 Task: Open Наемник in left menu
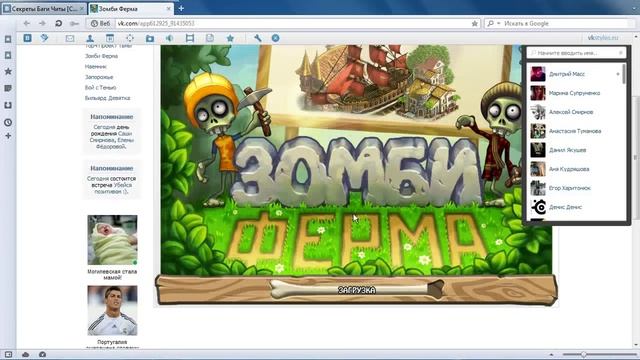pyautogui.click(x=96, y=67)
